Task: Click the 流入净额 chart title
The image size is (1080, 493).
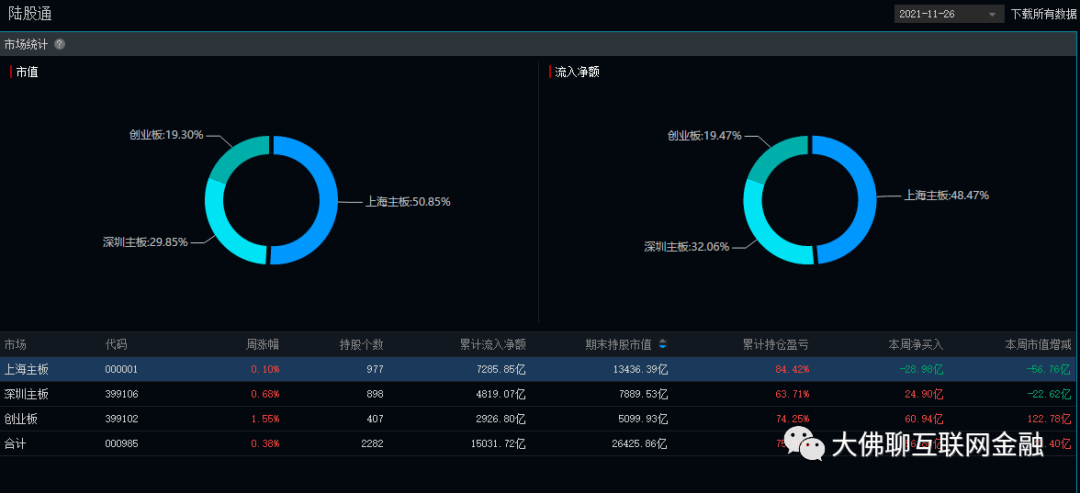Action: pos(577,72)
